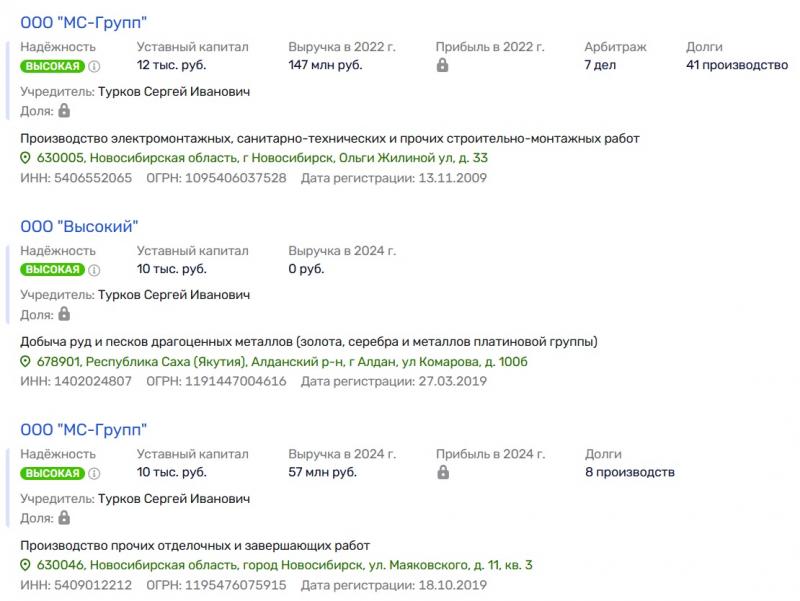Click the ВЫСОКАЯ badge in ООО "Высокий" entry
Screen dimensions: 800x601
pyautogui.click(x=52, y=269)
